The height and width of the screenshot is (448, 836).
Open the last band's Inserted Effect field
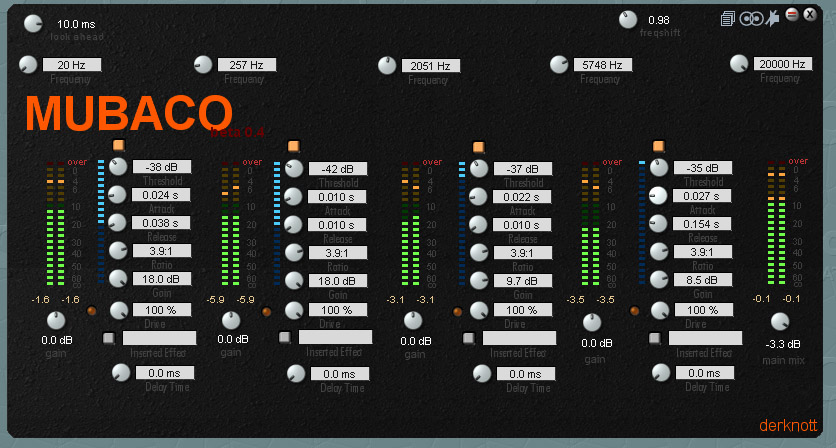[705, 338]
